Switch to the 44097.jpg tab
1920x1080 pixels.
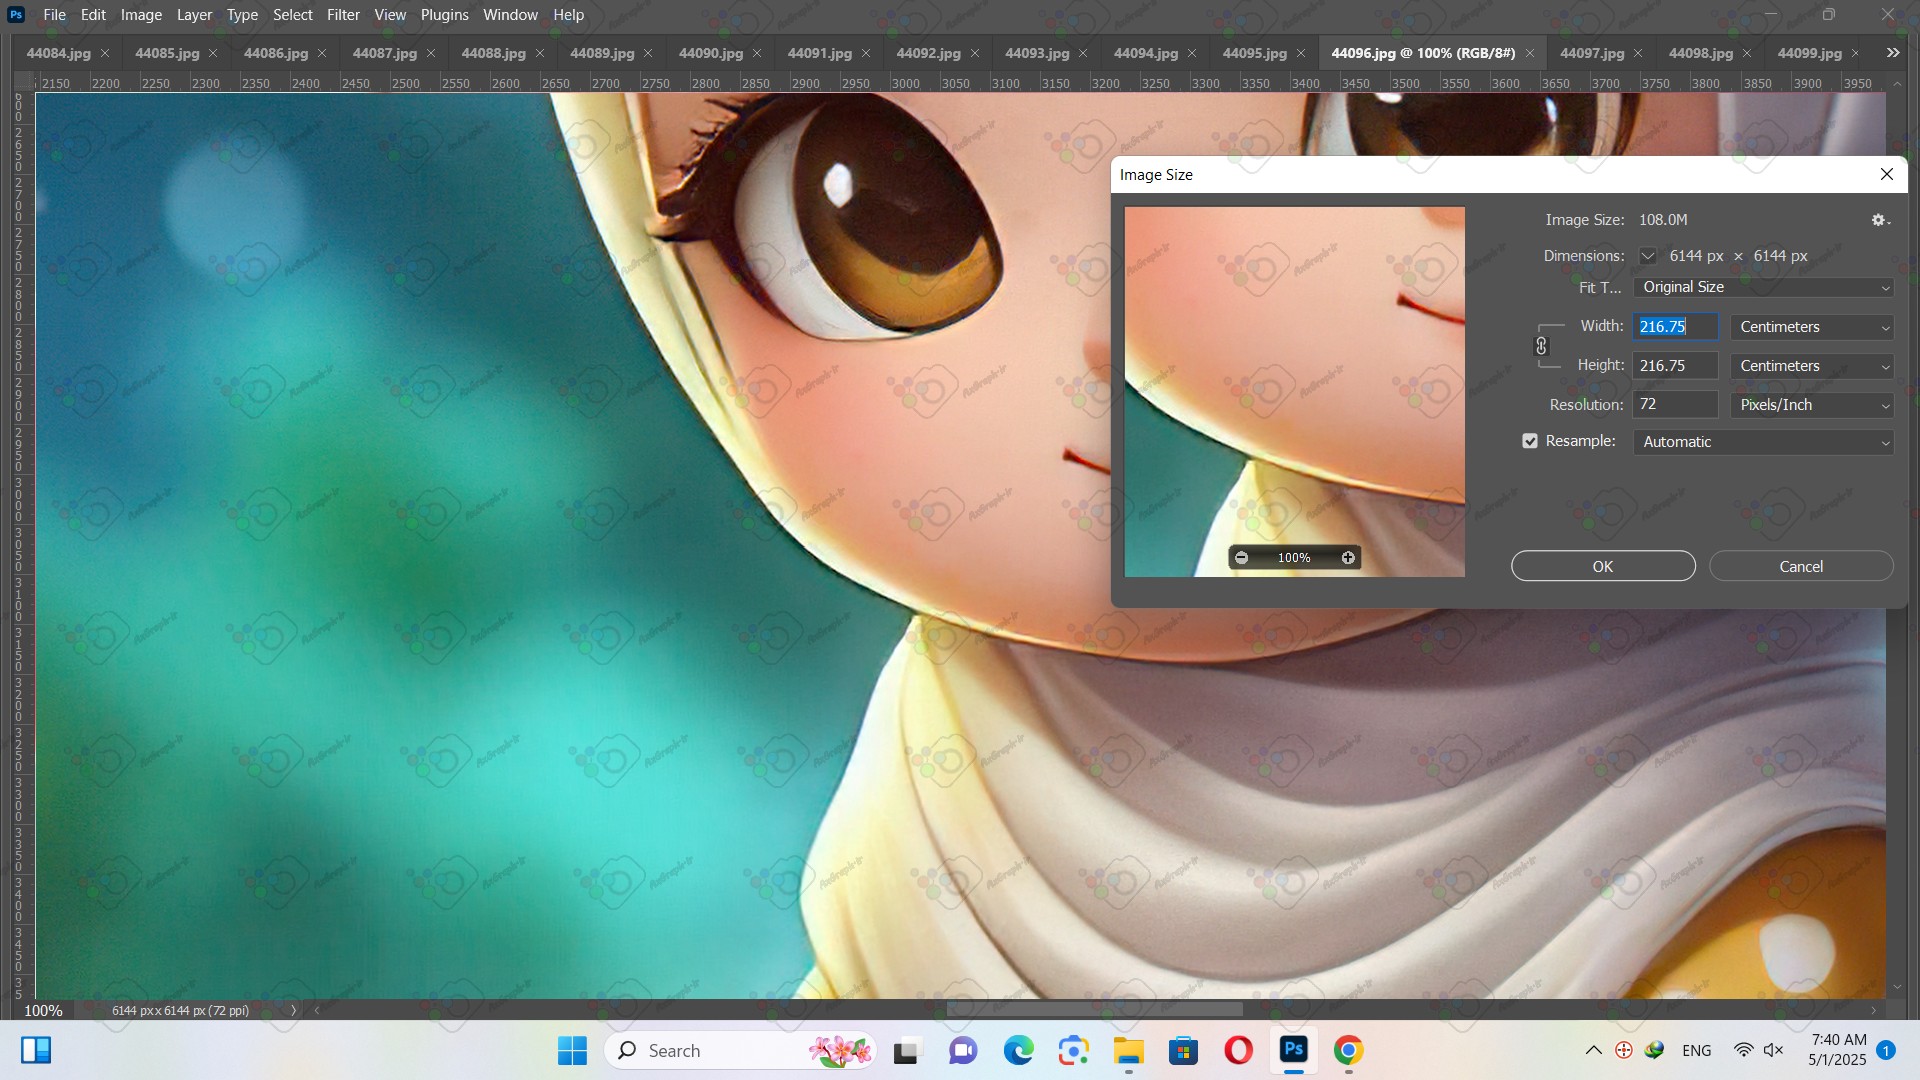[1592, 53]
